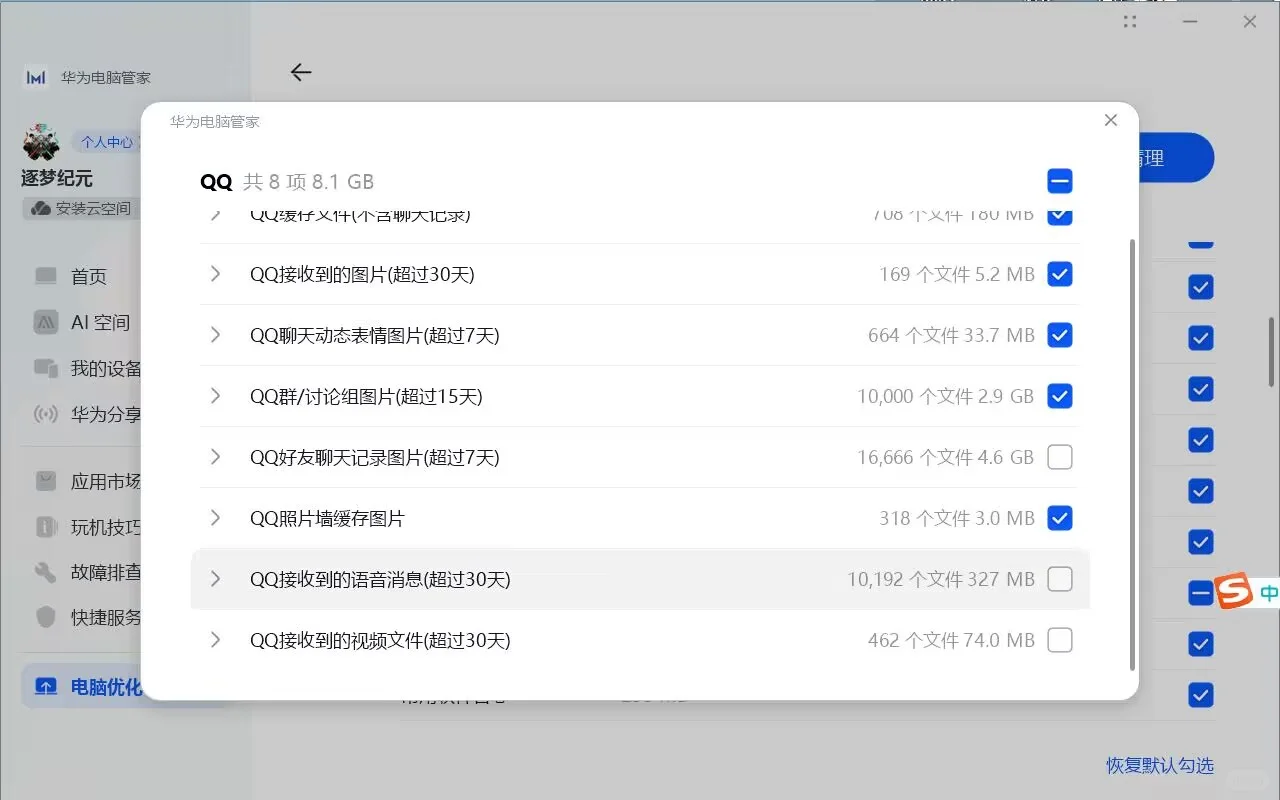The height and width of the screenshot is (800, 1280).
Task: Check QQ接收到的语音消息(超过30天) checkbox
Action: [x=1060, y=579]
